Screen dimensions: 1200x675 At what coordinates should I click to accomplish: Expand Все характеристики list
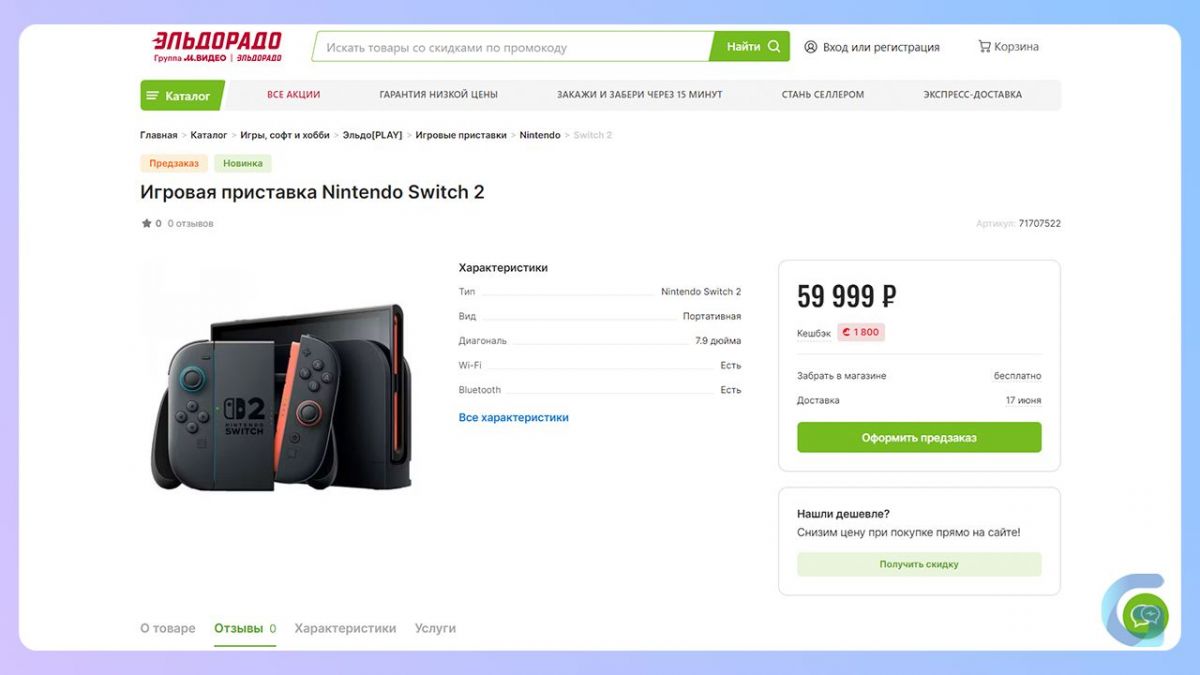click(x=513, y=418)
